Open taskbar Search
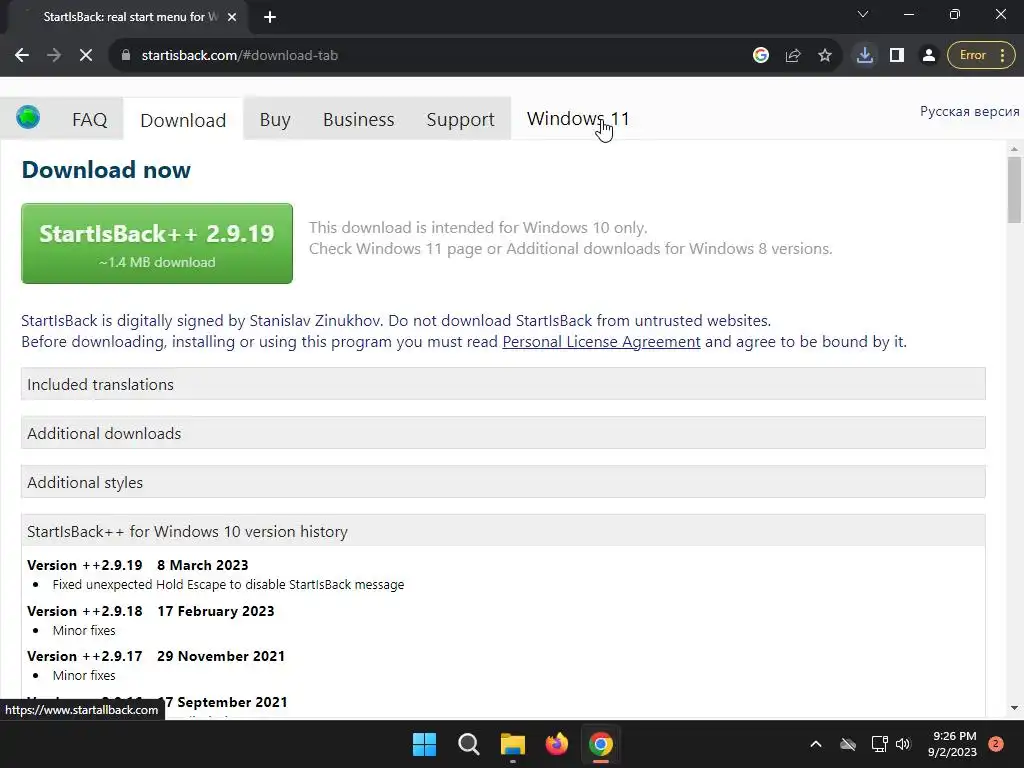Screen dimensions: 1024x768 click(469, 744)
